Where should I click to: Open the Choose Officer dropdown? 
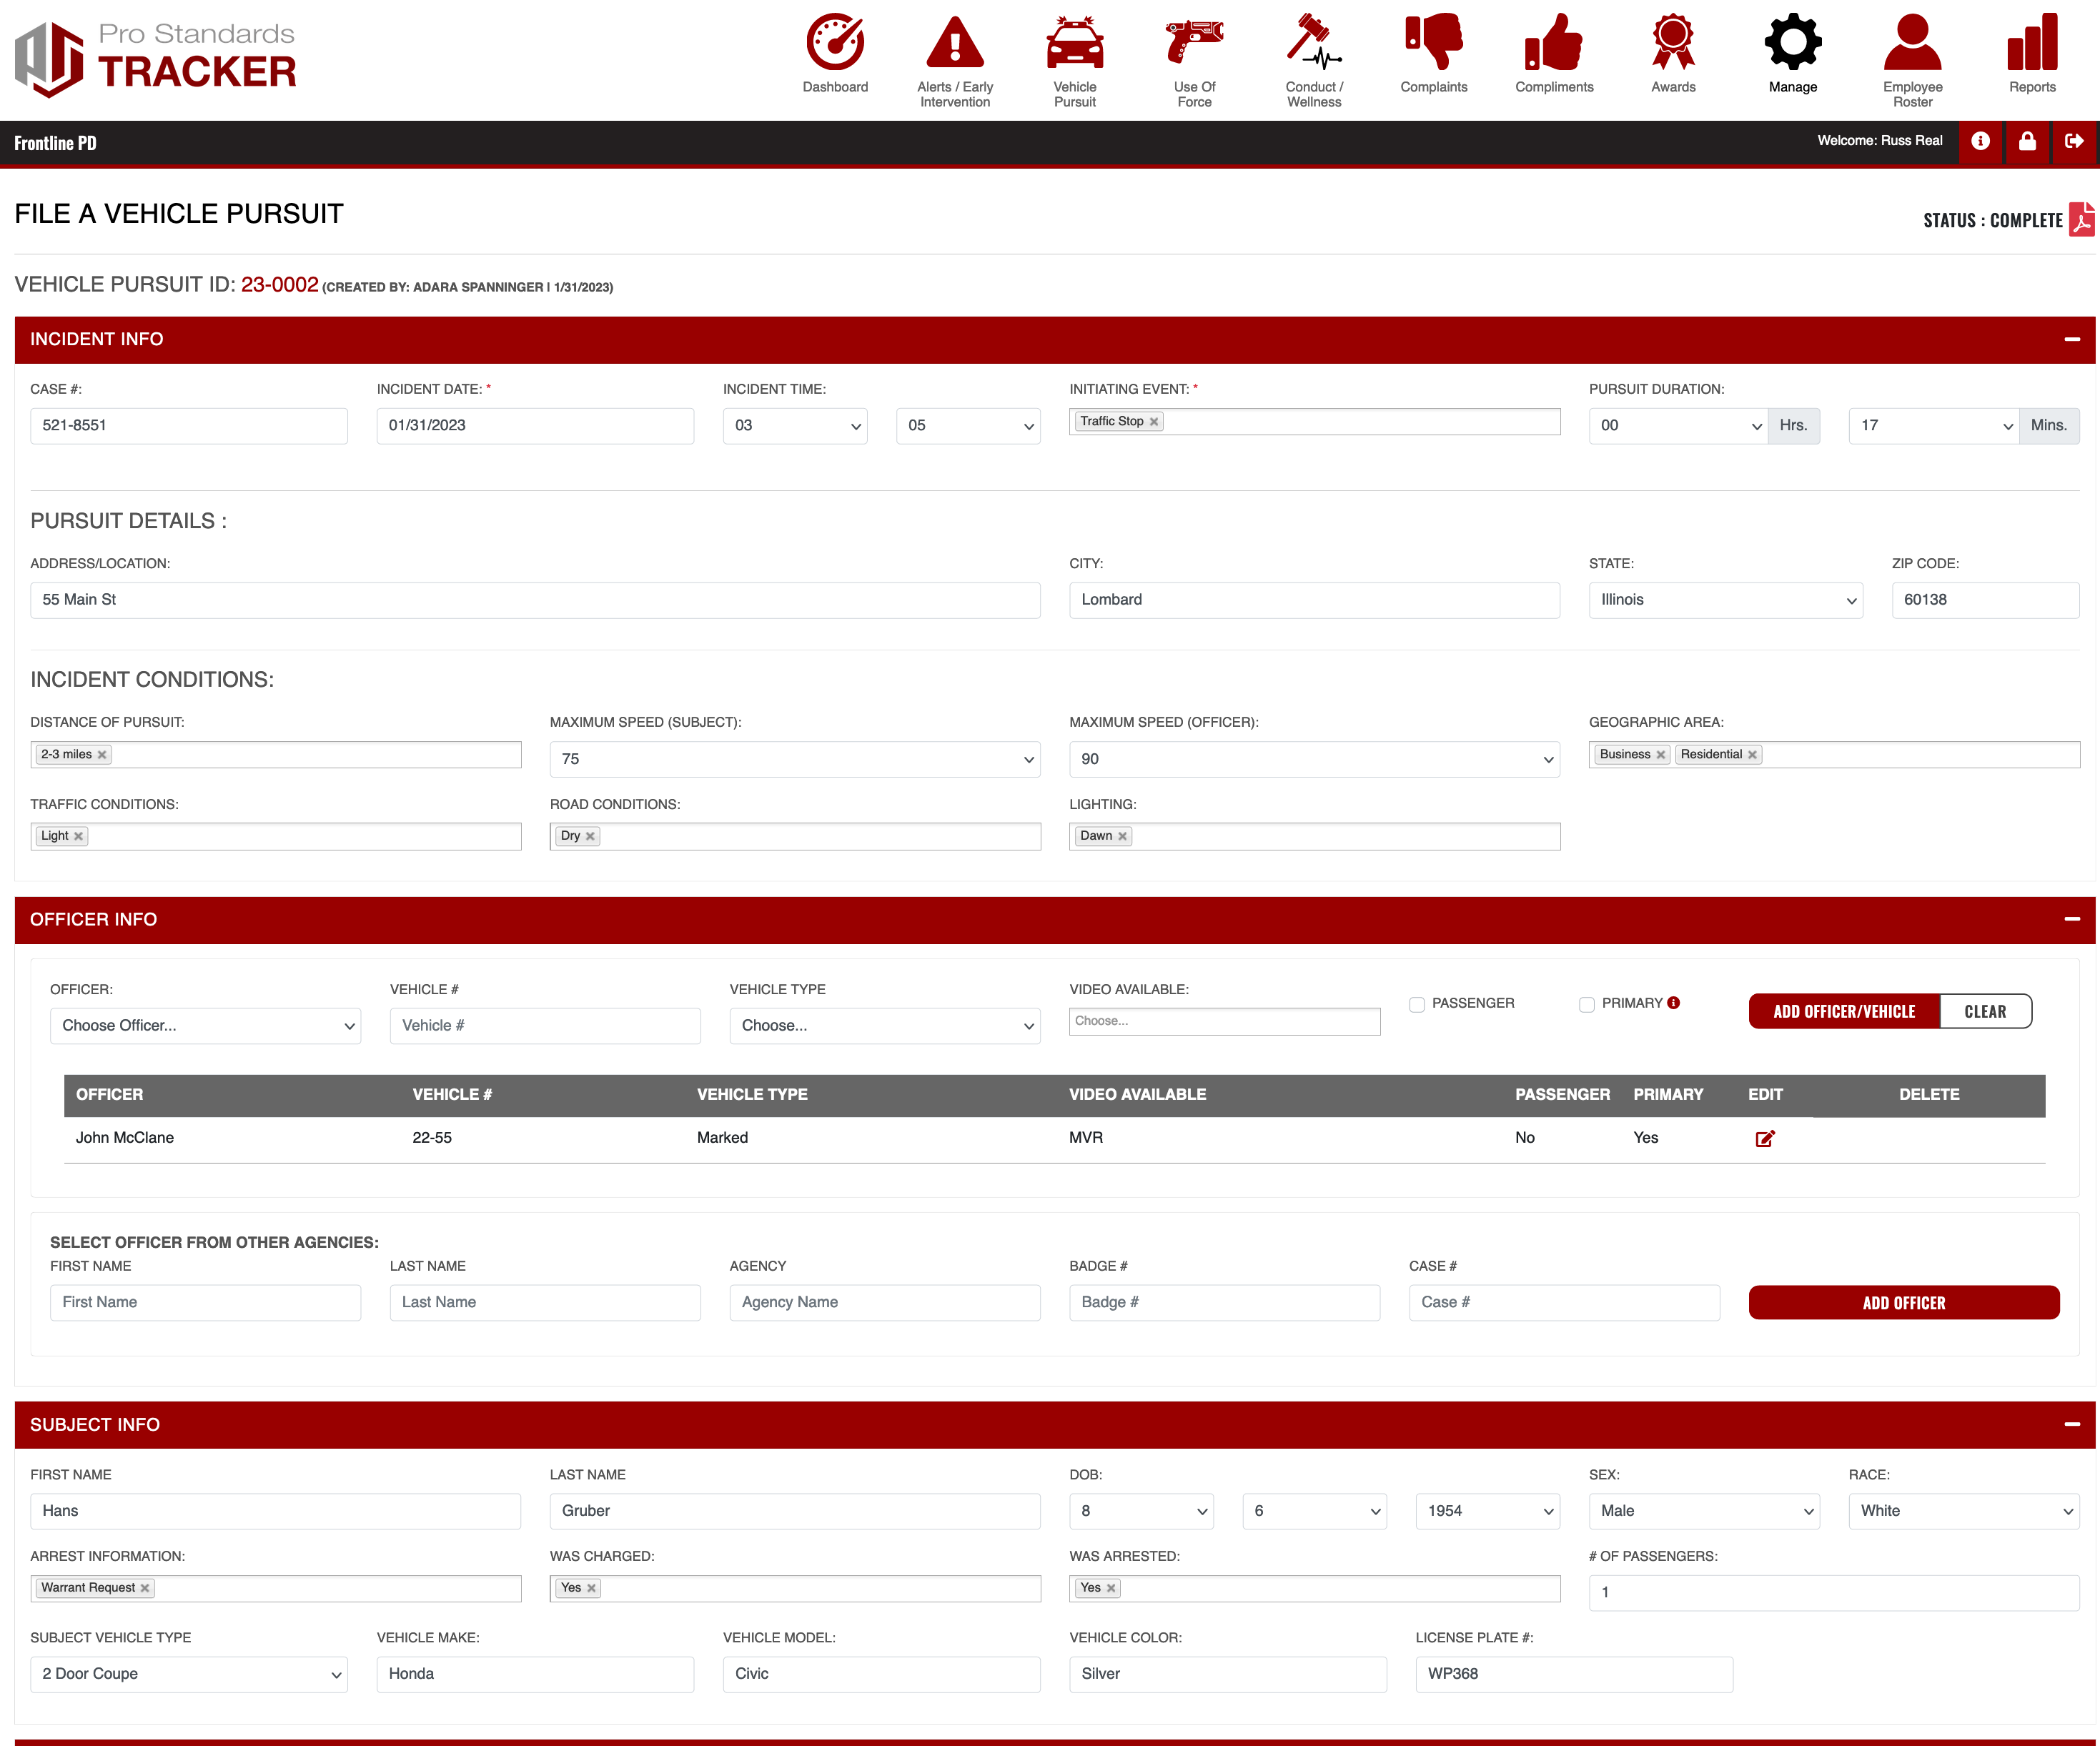click(x=206, y=1025)
